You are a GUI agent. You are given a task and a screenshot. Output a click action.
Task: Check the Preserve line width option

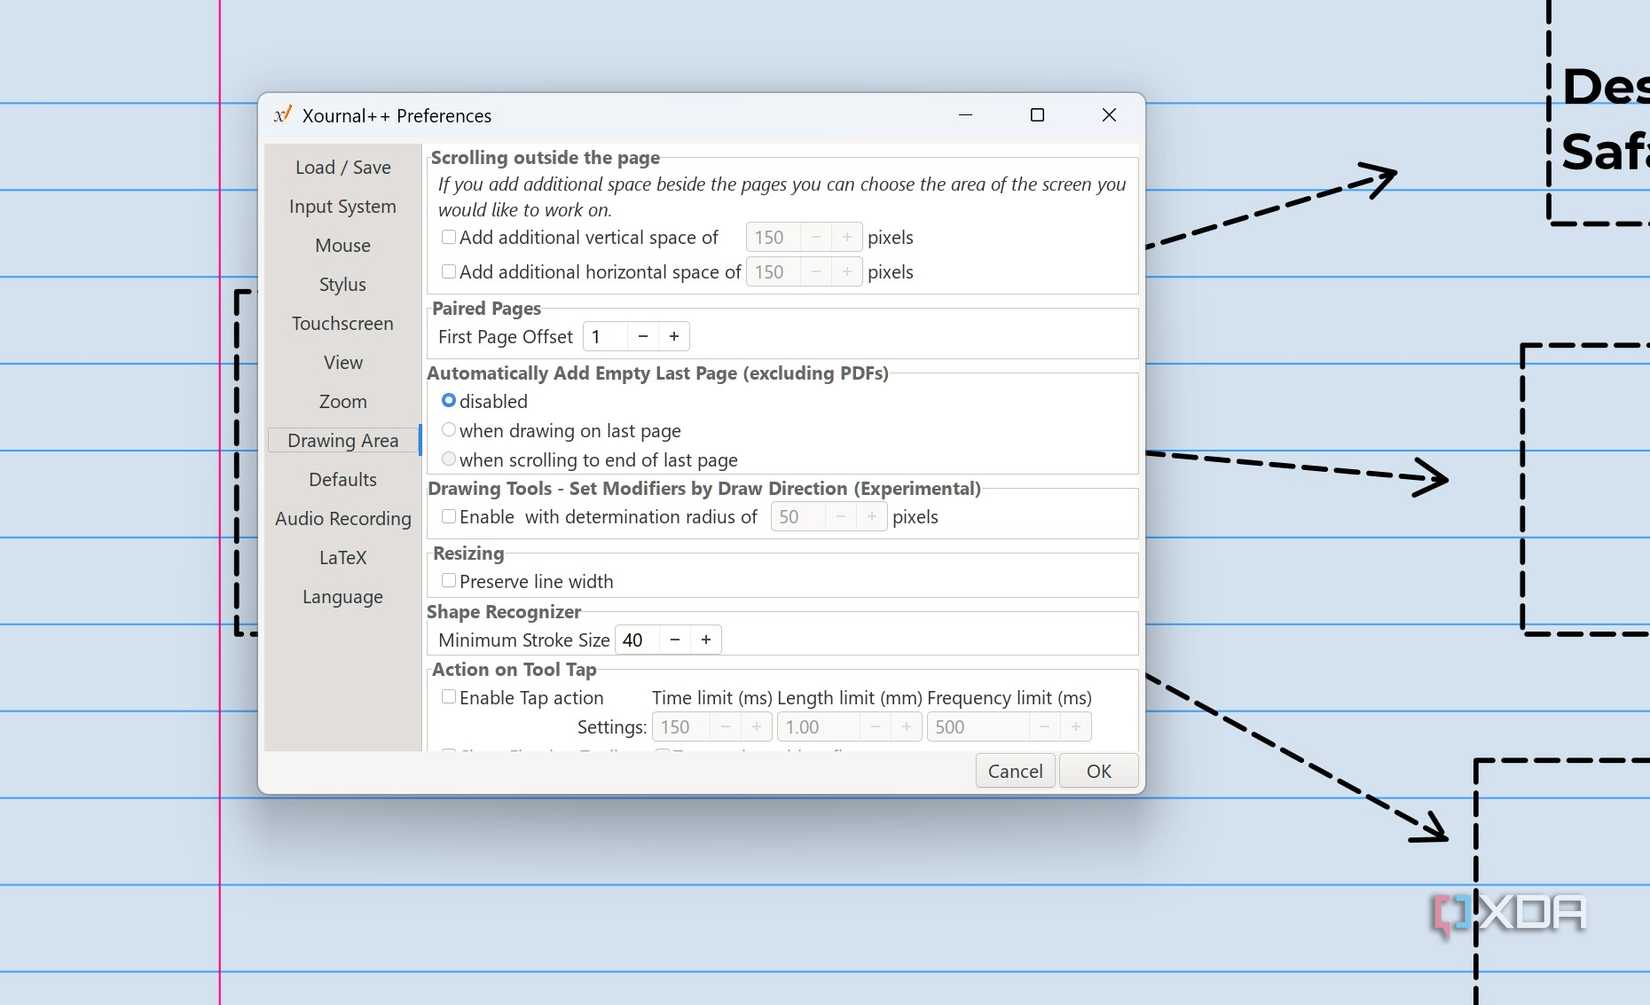point(448,580)
